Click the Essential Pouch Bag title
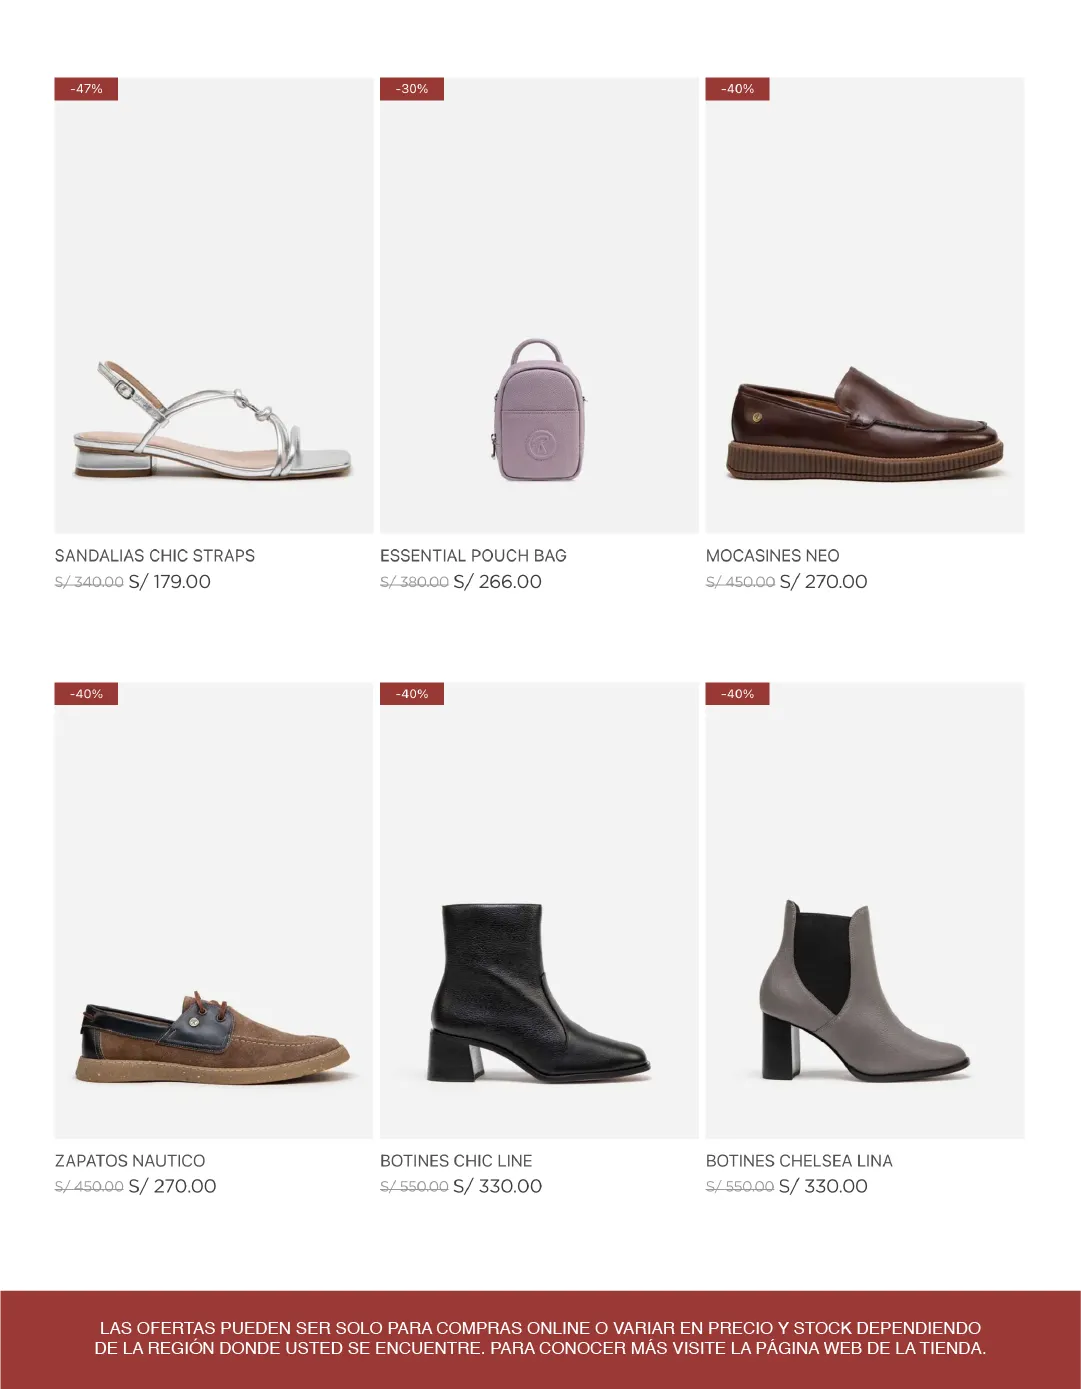 [473, 556]
